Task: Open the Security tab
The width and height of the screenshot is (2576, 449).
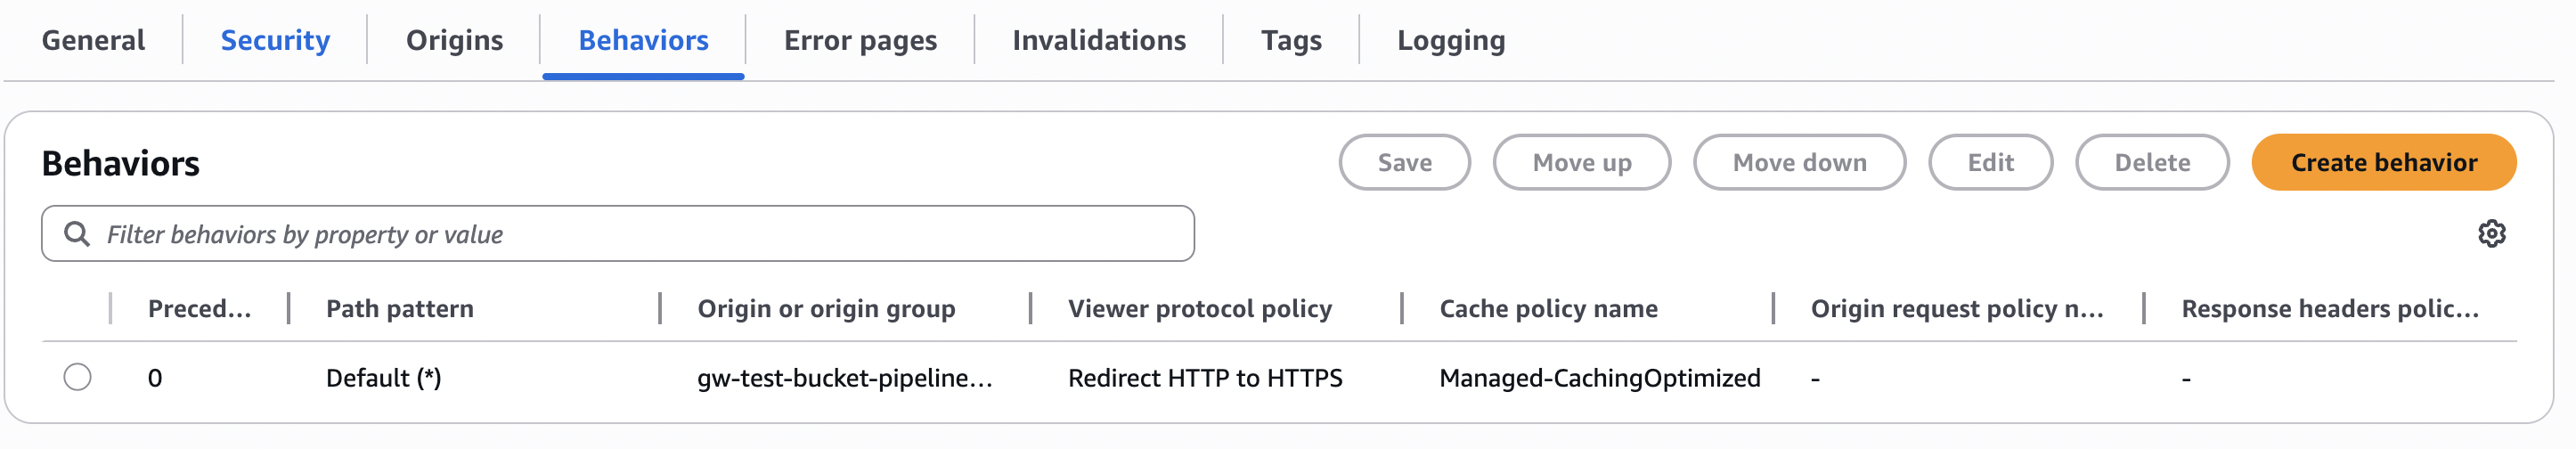Action: click(x=275, y=40)
